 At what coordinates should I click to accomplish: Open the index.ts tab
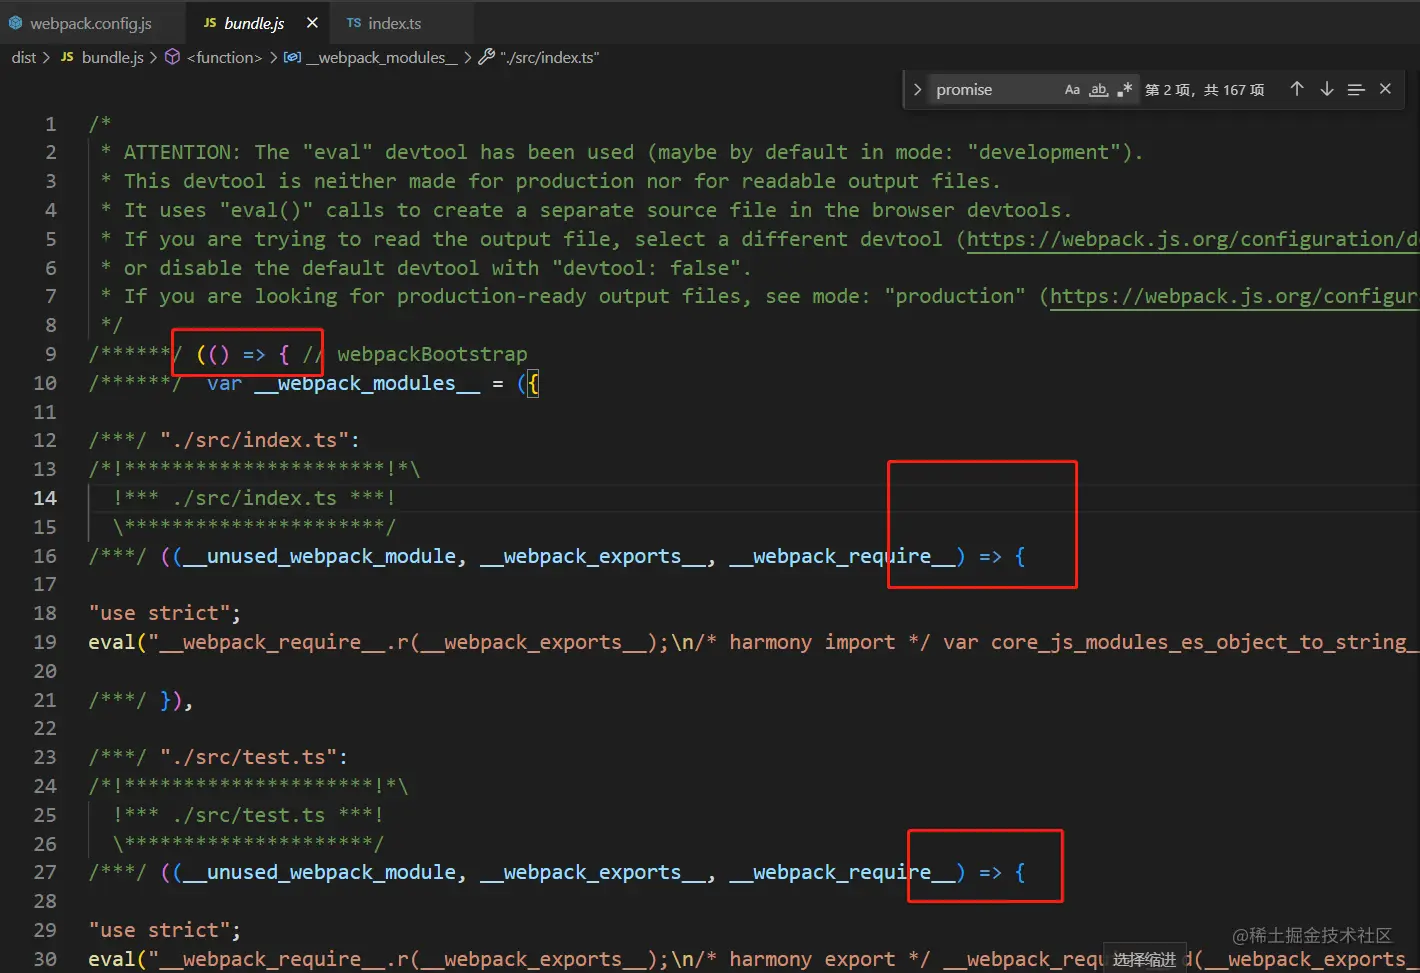[x=394, y=23]
